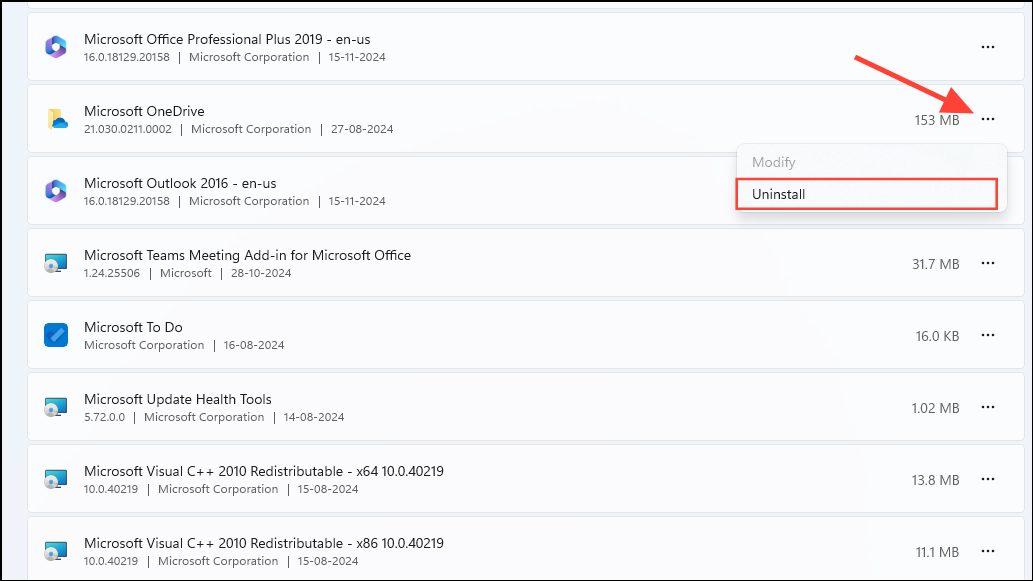Click the Microsoft Outlook 2016 app icon
This screenshot has height=581, width=1033.
56,191
